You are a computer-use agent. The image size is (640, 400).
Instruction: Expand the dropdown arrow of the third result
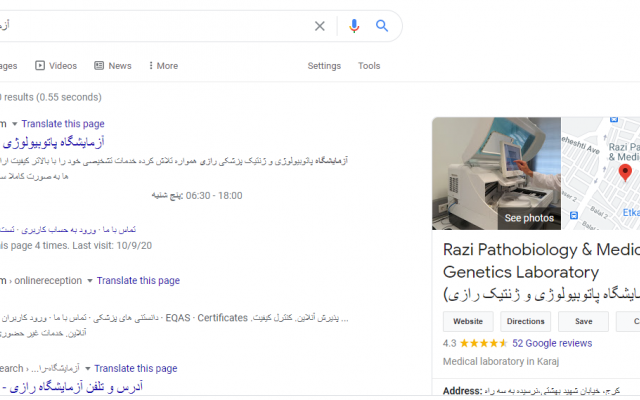point(87,369)
